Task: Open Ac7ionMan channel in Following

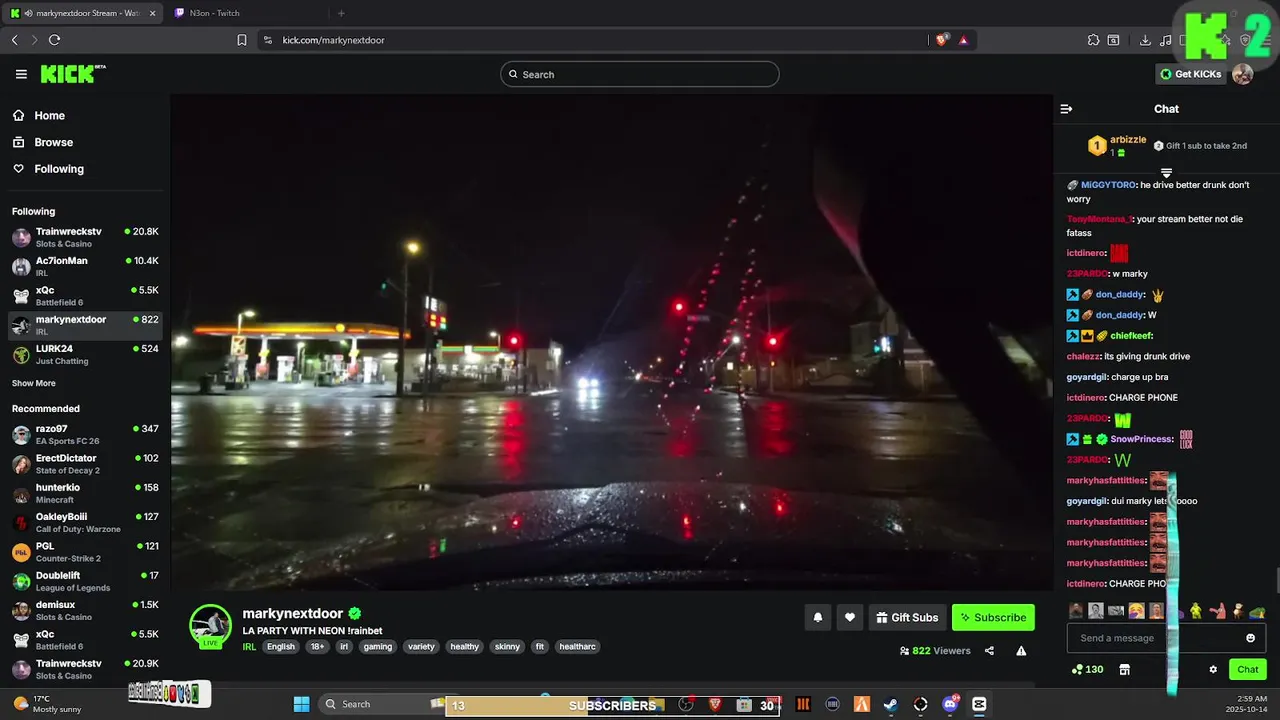Action: [x=85, y=266]
